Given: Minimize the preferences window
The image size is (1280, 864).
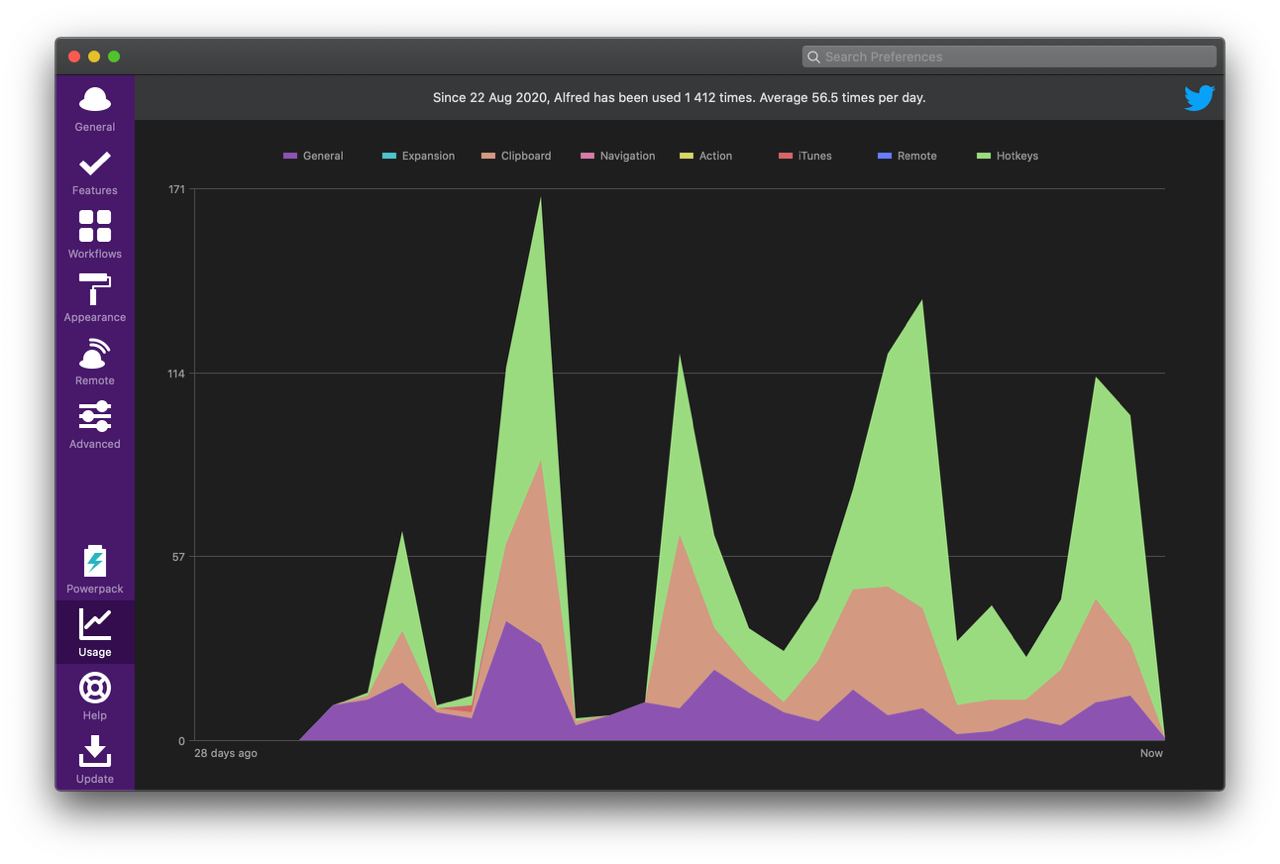Looking at the screenshot, I should (94, 57).
